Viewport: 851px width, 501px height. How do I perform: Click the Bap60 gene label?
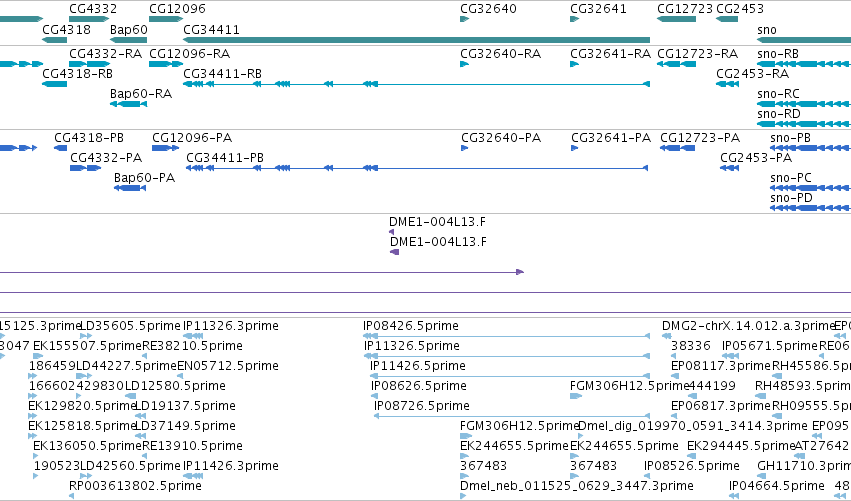129,29
